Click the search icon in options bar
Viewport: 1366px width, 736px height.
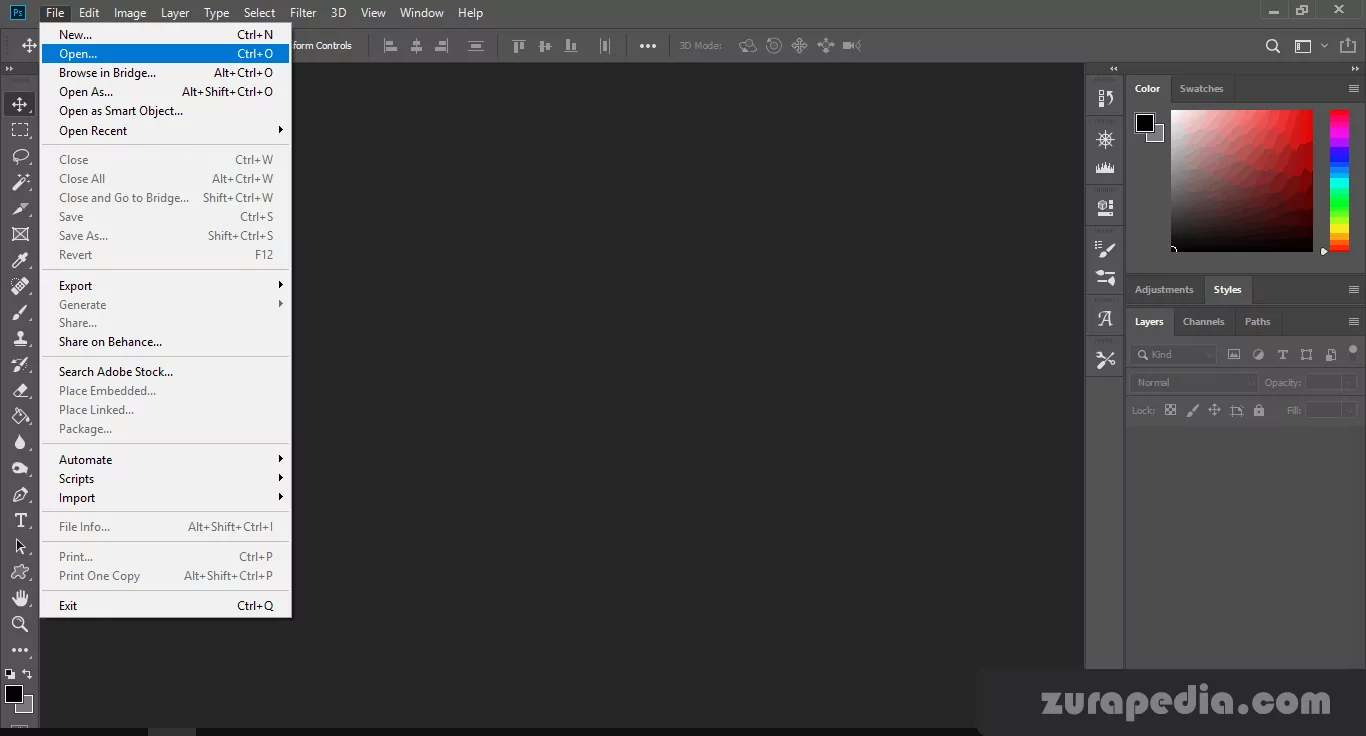(x=1272, y=46)
